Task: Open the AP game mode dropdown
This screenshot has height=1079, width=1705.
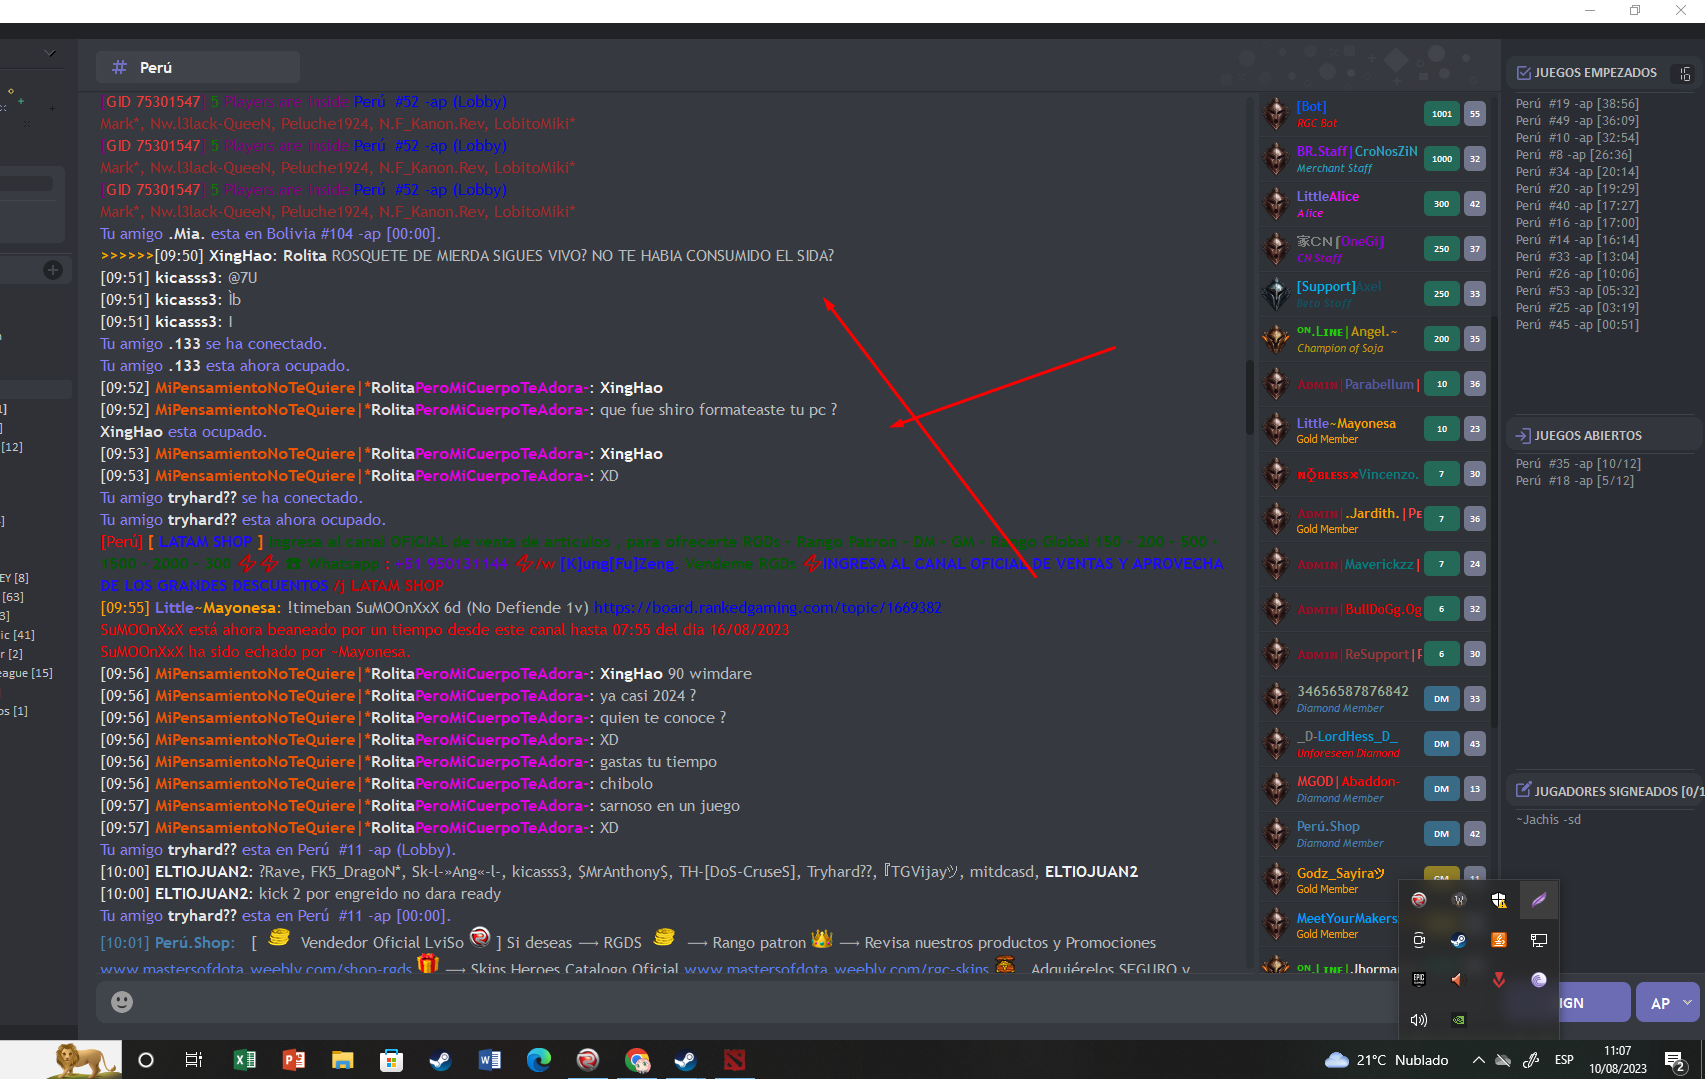Action: click(x=1668, y=1002)
